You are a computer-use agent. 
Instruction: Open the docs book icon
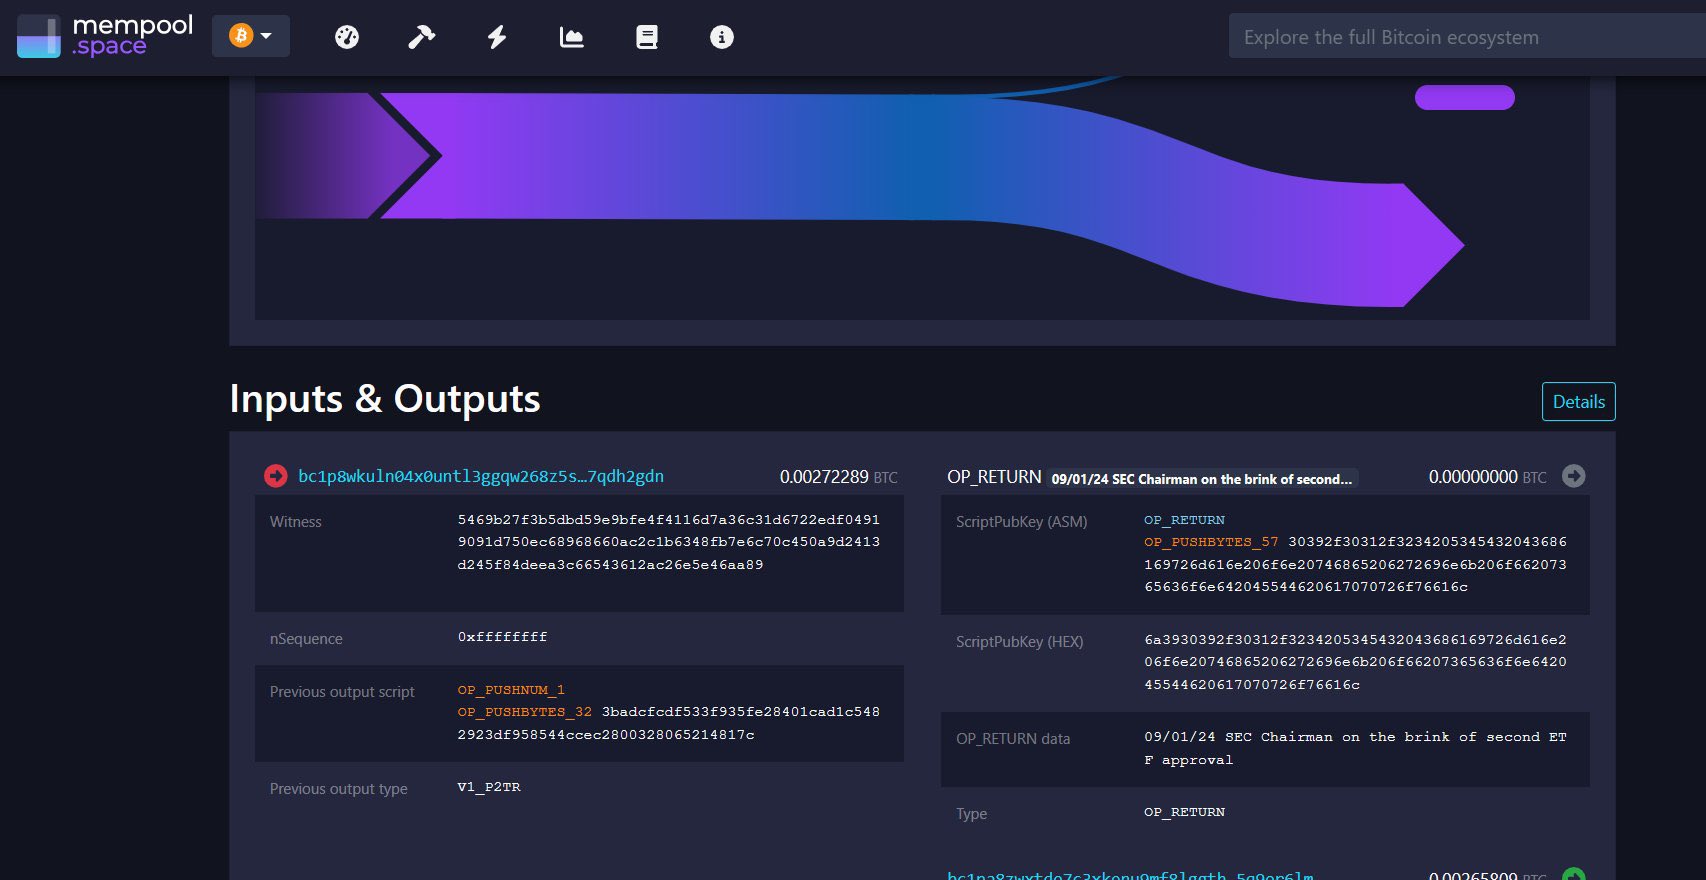click(x=647, y=37)
